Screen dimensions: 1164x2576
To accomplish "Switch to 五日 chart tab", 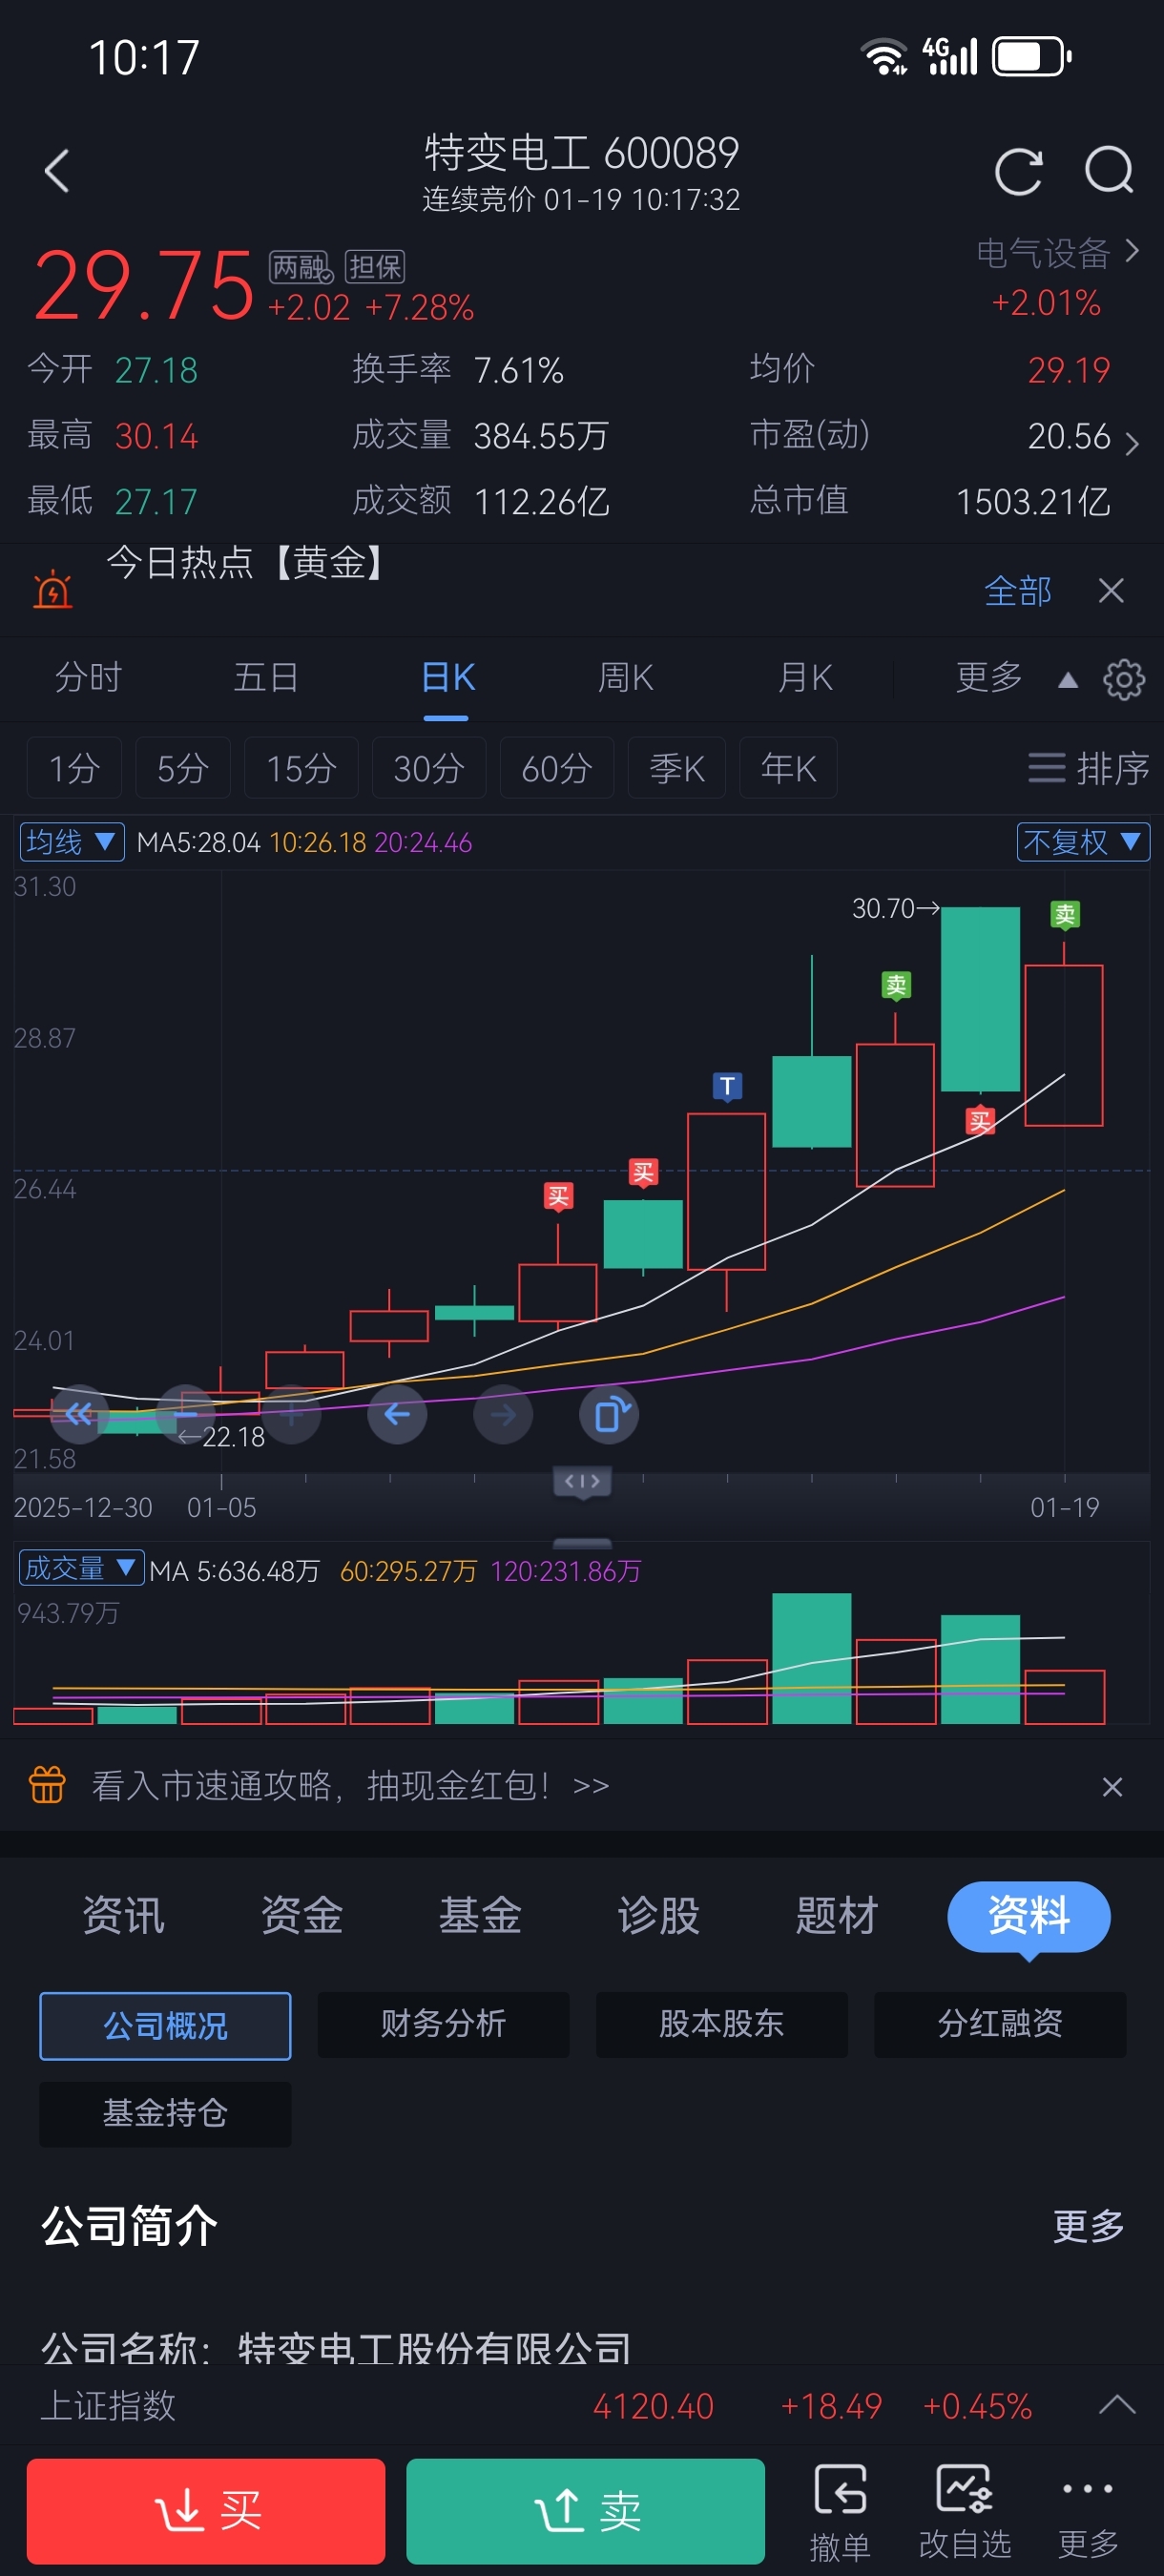I will [266, 678].
